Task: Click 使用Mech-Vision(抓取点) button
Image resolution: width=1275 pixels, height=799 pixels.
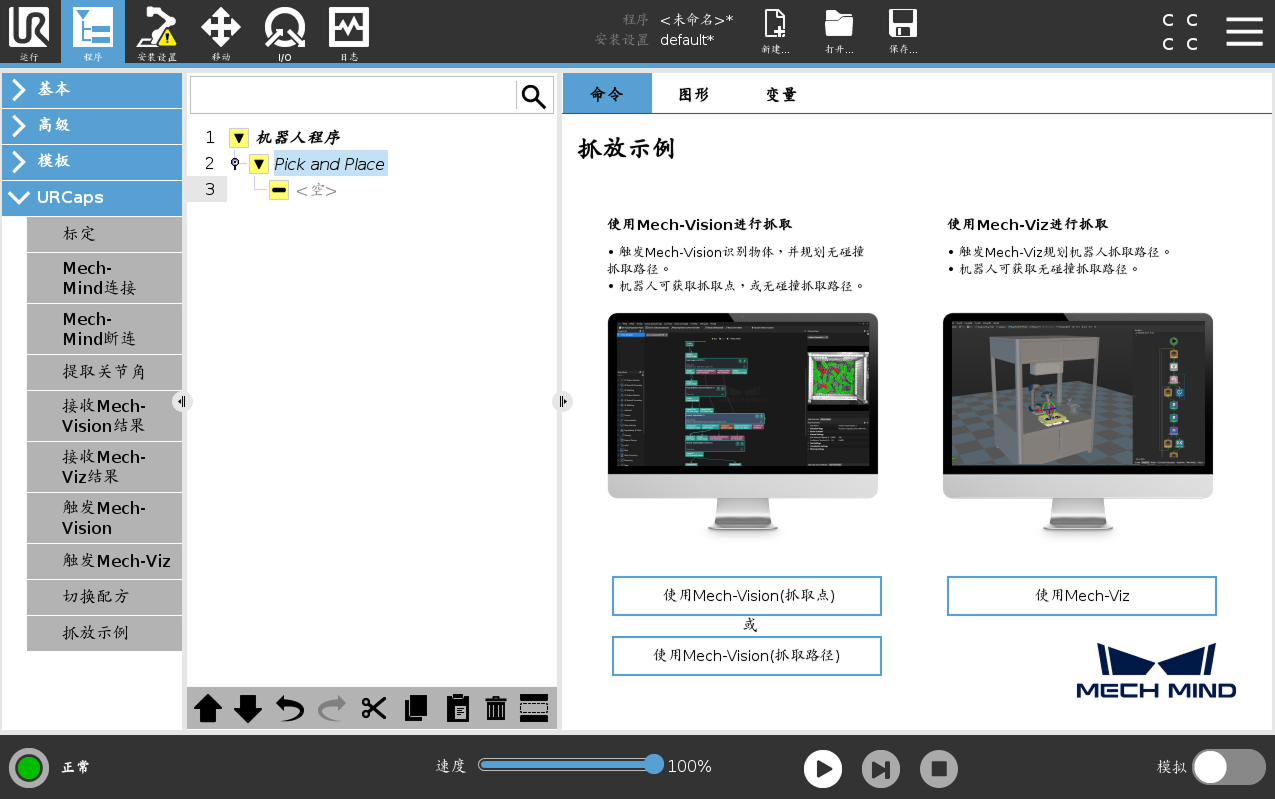Action: 746,595
